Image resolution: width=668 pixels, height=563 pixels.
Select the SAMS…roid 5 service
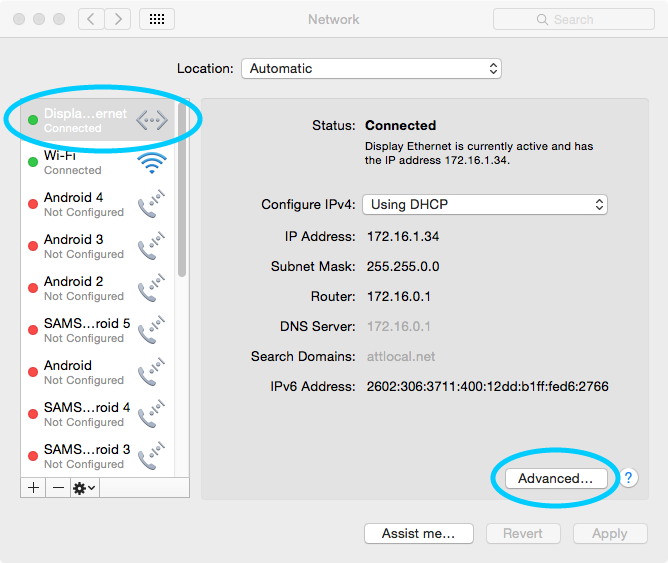pos(98,330)
